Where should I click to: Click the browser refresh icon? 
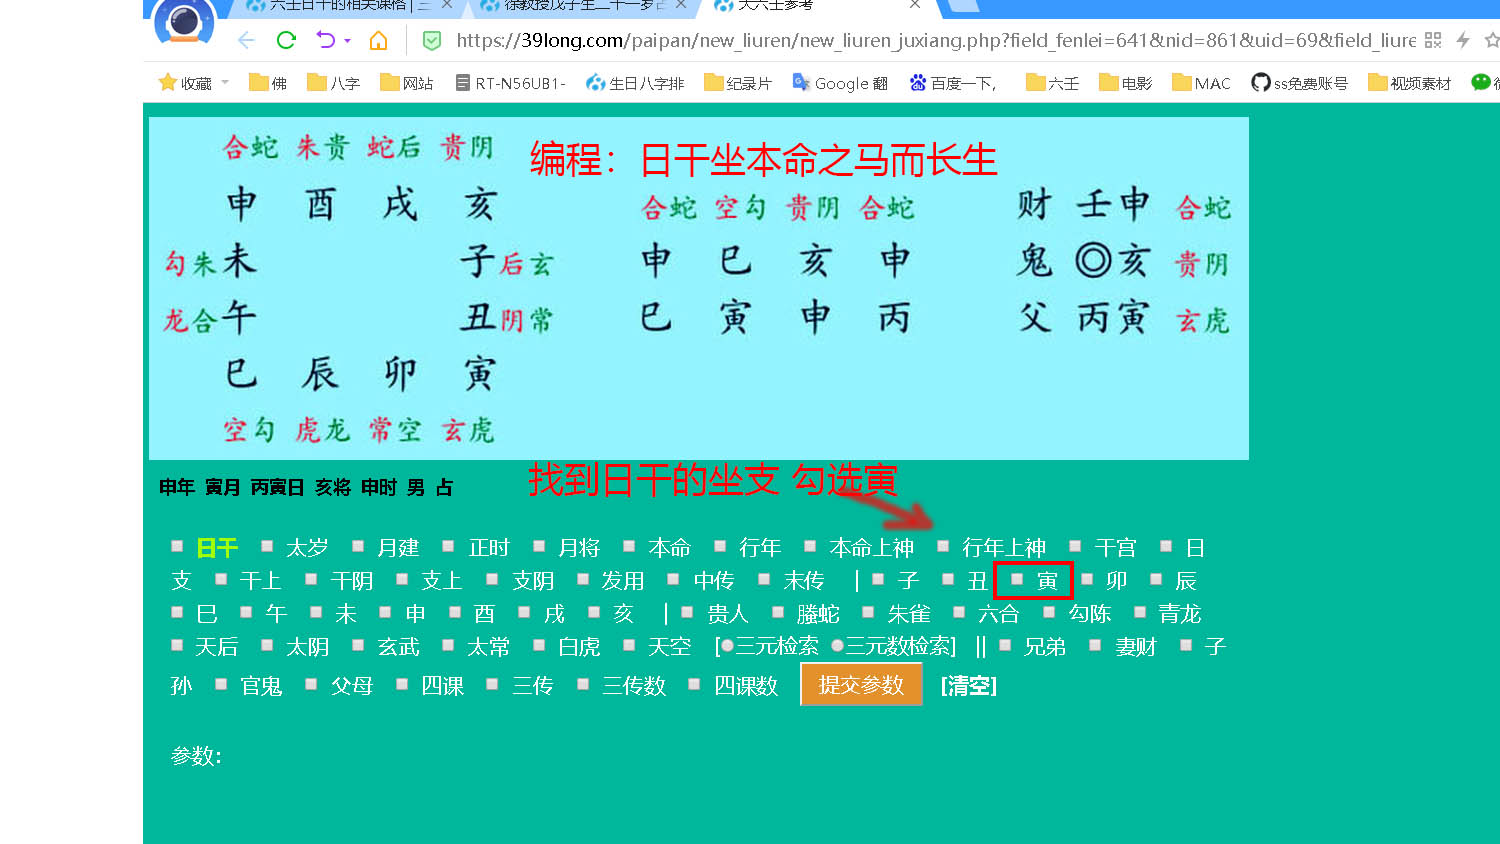pos(286,40)
